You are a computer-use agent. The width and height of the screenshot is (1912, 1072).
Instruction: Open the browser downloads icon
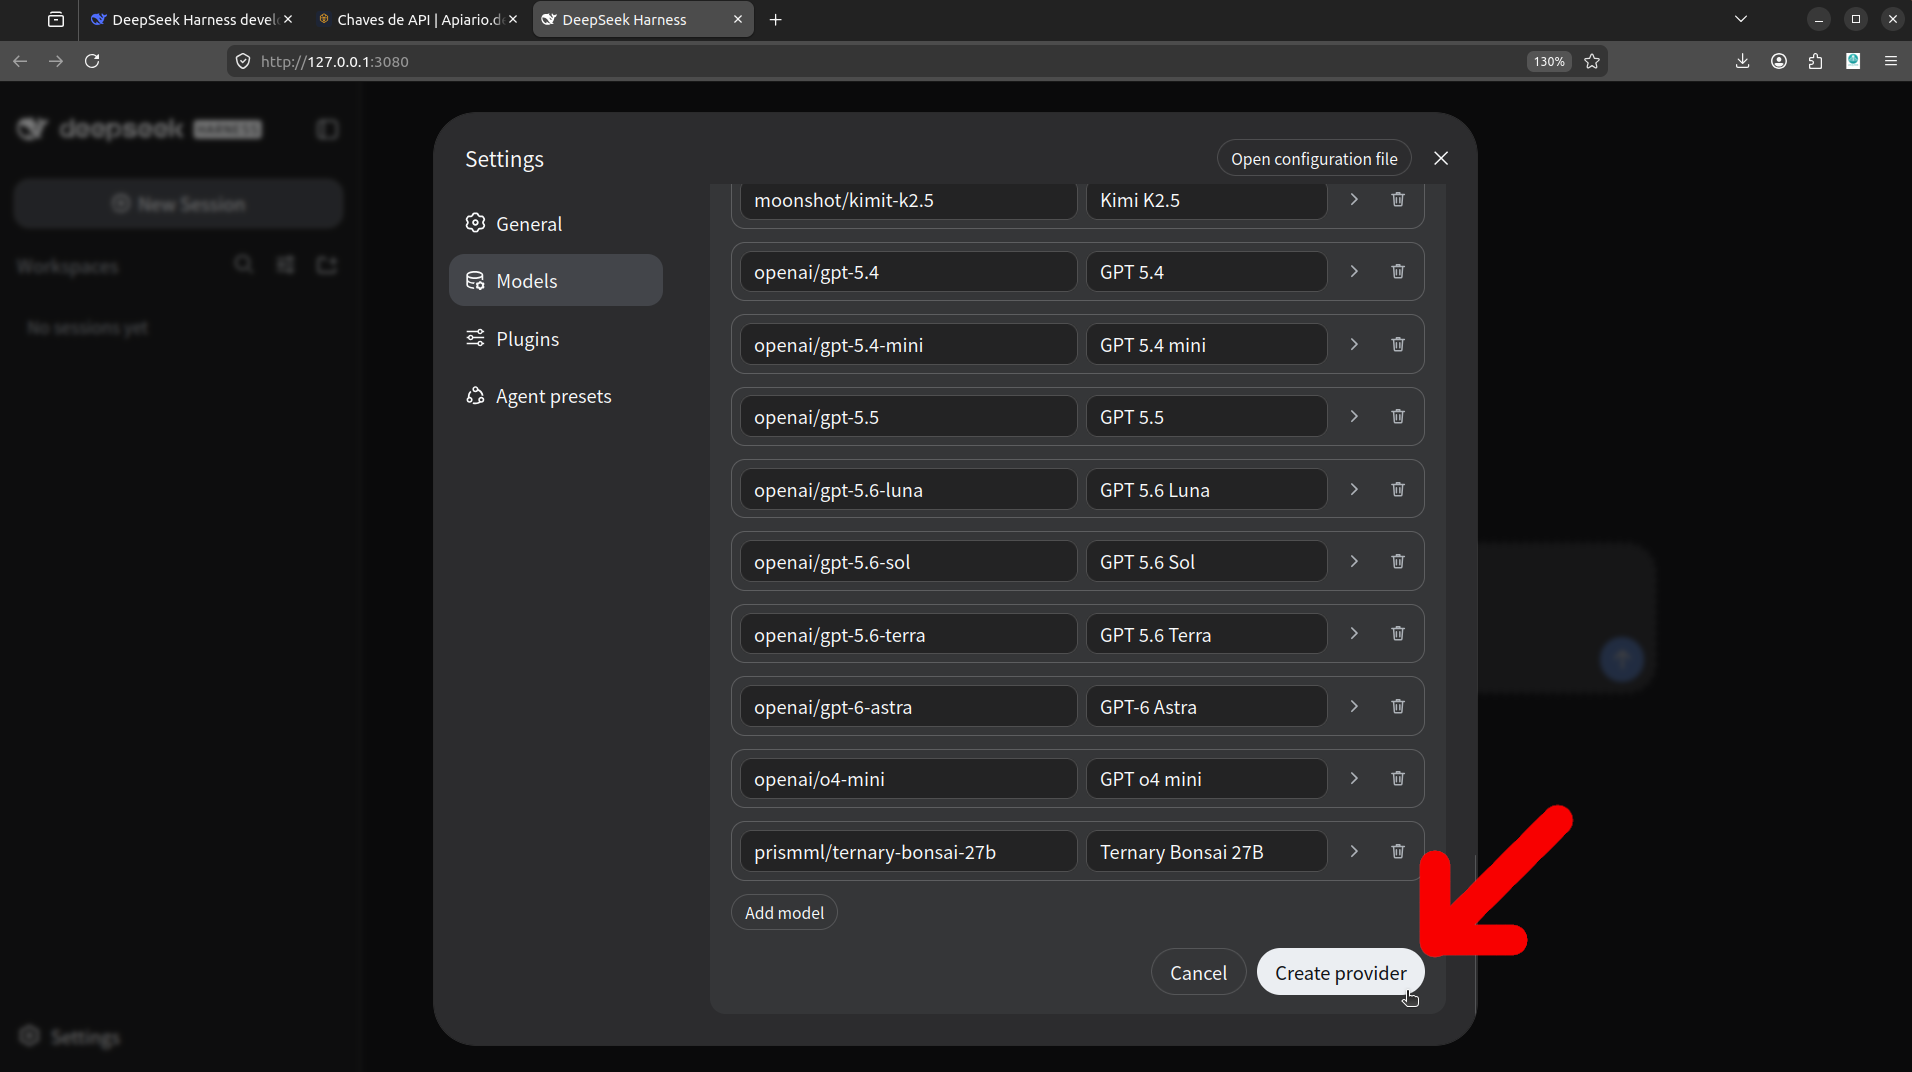pyautogui.click(x=1742, y=61)
